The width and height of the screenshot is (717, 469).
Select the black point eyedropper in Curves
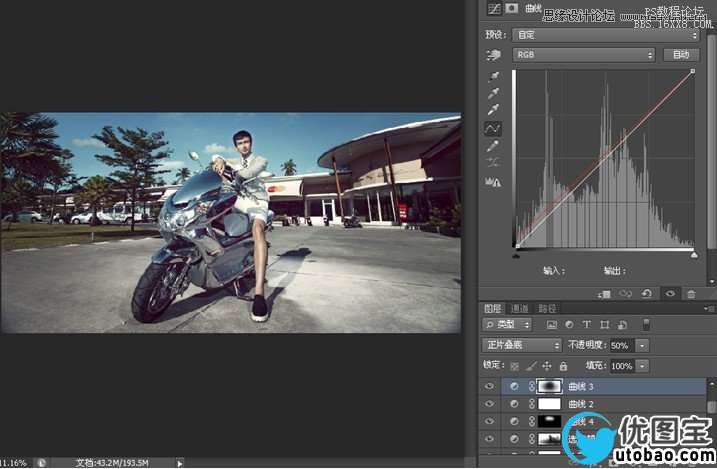(493, 75)
